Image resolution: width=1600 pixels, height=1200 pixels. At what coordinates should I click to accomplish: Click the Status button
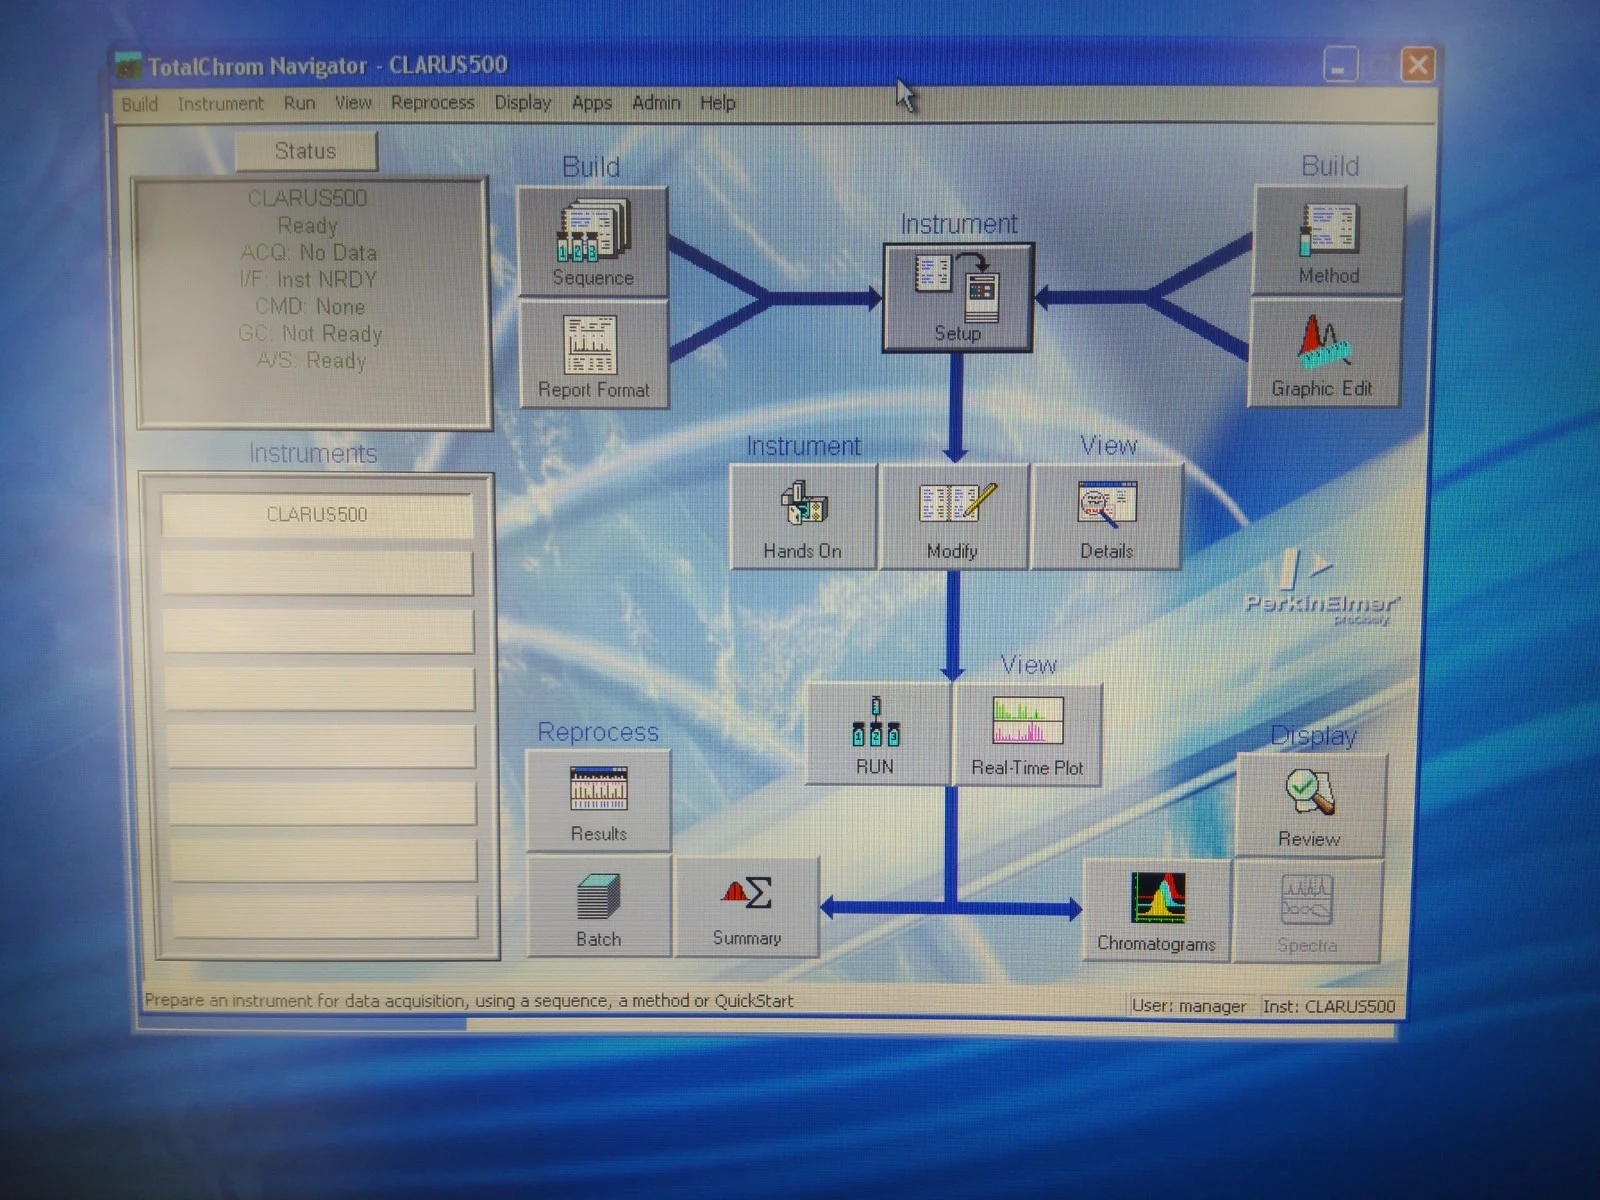click(306, 151)
